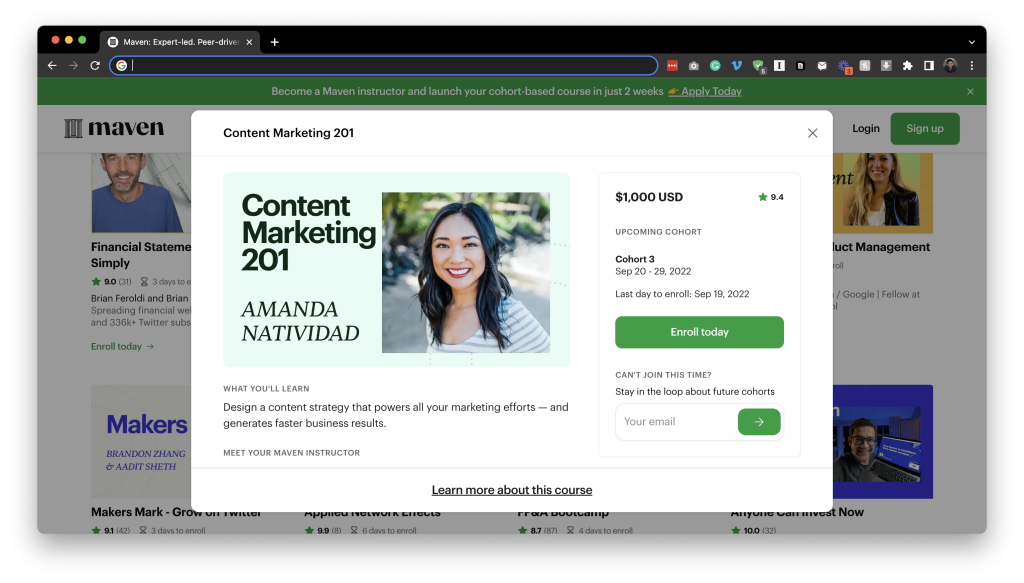The image size is (1024, 583).
Task: Open the camera screenshot extension
Action: coord(694,65)
